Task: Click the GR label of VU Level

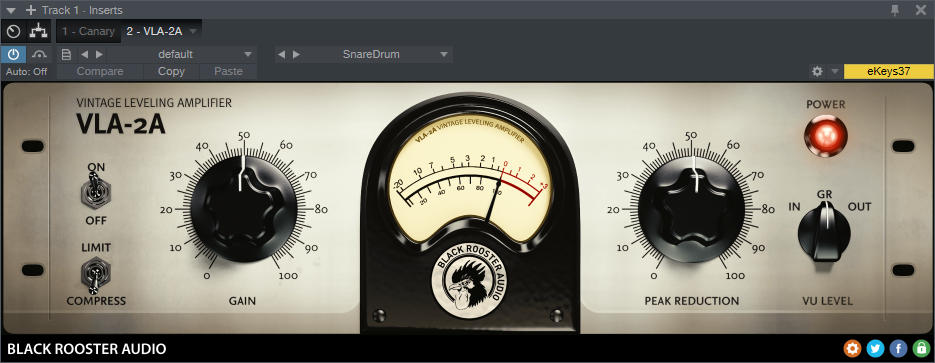Action: [825, 194]
